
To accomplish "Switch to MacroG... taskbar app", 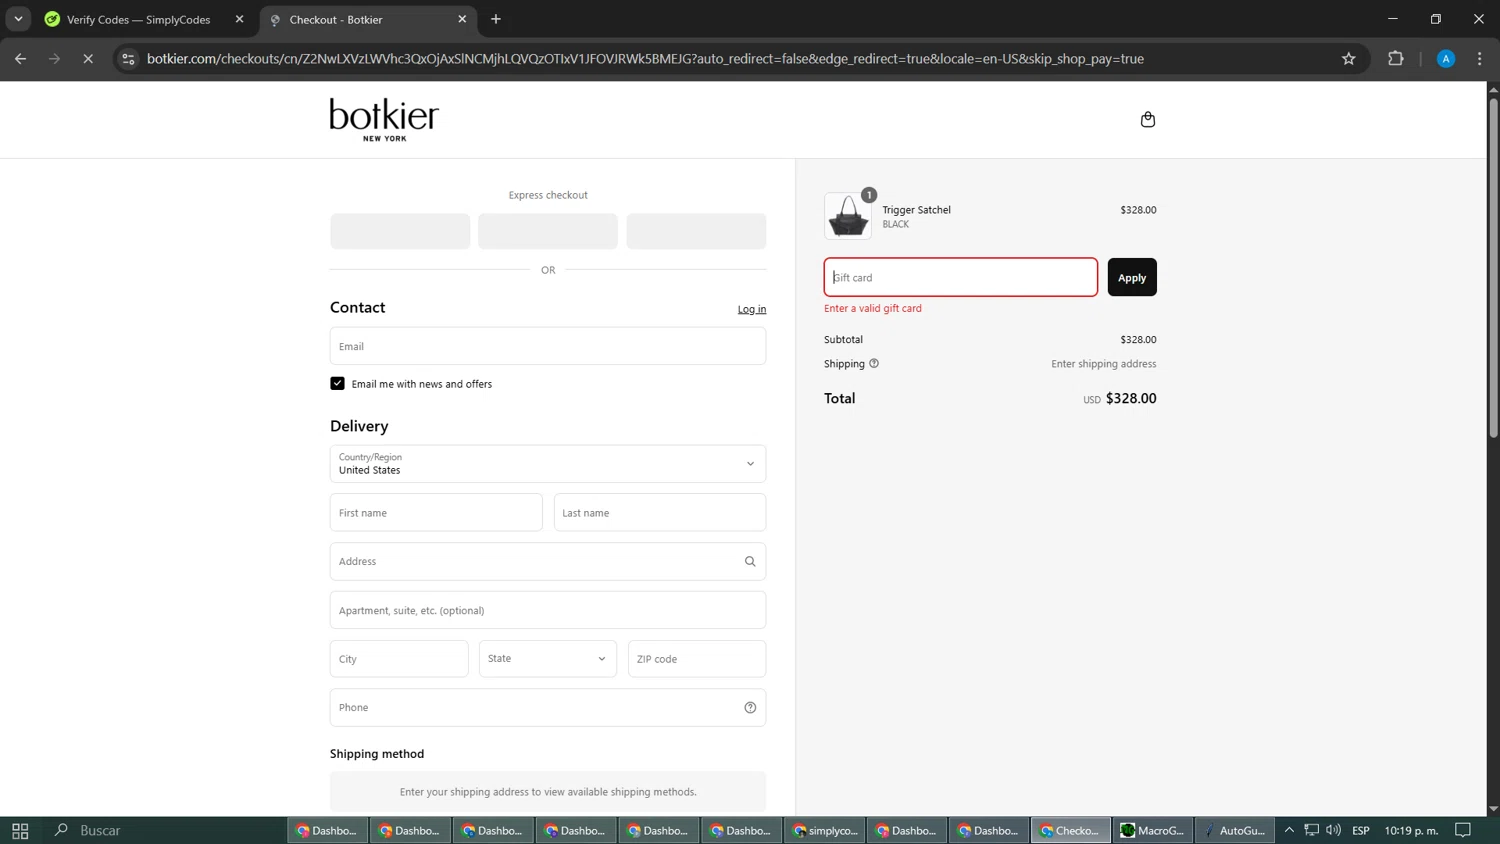I will tap(1152, 830).
